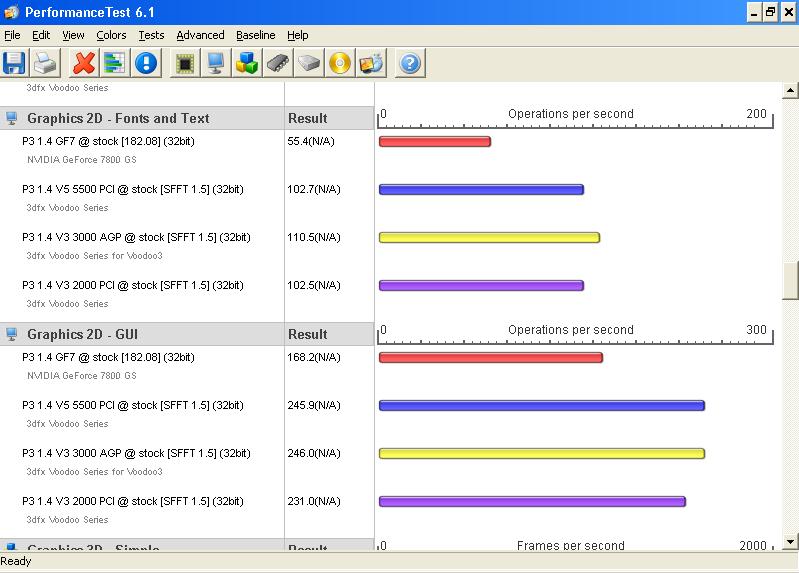Select P3 1.4 V3 2000 PCI row in GUI

132,501
